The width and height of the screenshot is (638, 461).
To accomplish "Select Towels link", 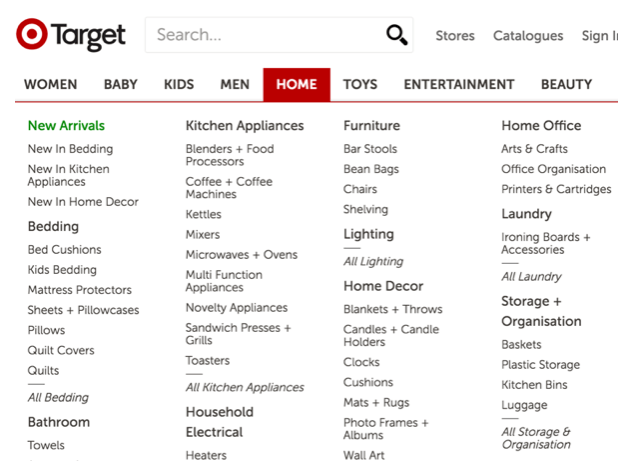I will click(x=46, y=446).
